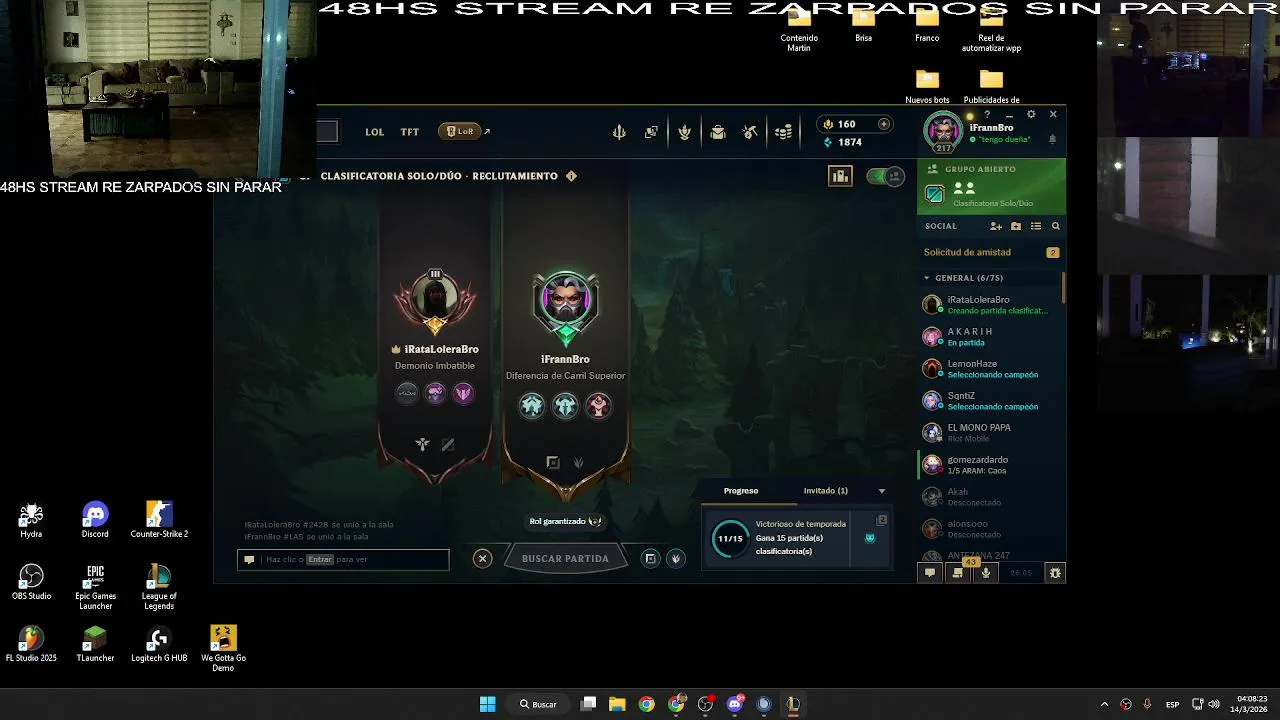The width and height of the screenshot is (1280, 720).
Task: Switch to the TFT game tab
Action: coord(410,132)
